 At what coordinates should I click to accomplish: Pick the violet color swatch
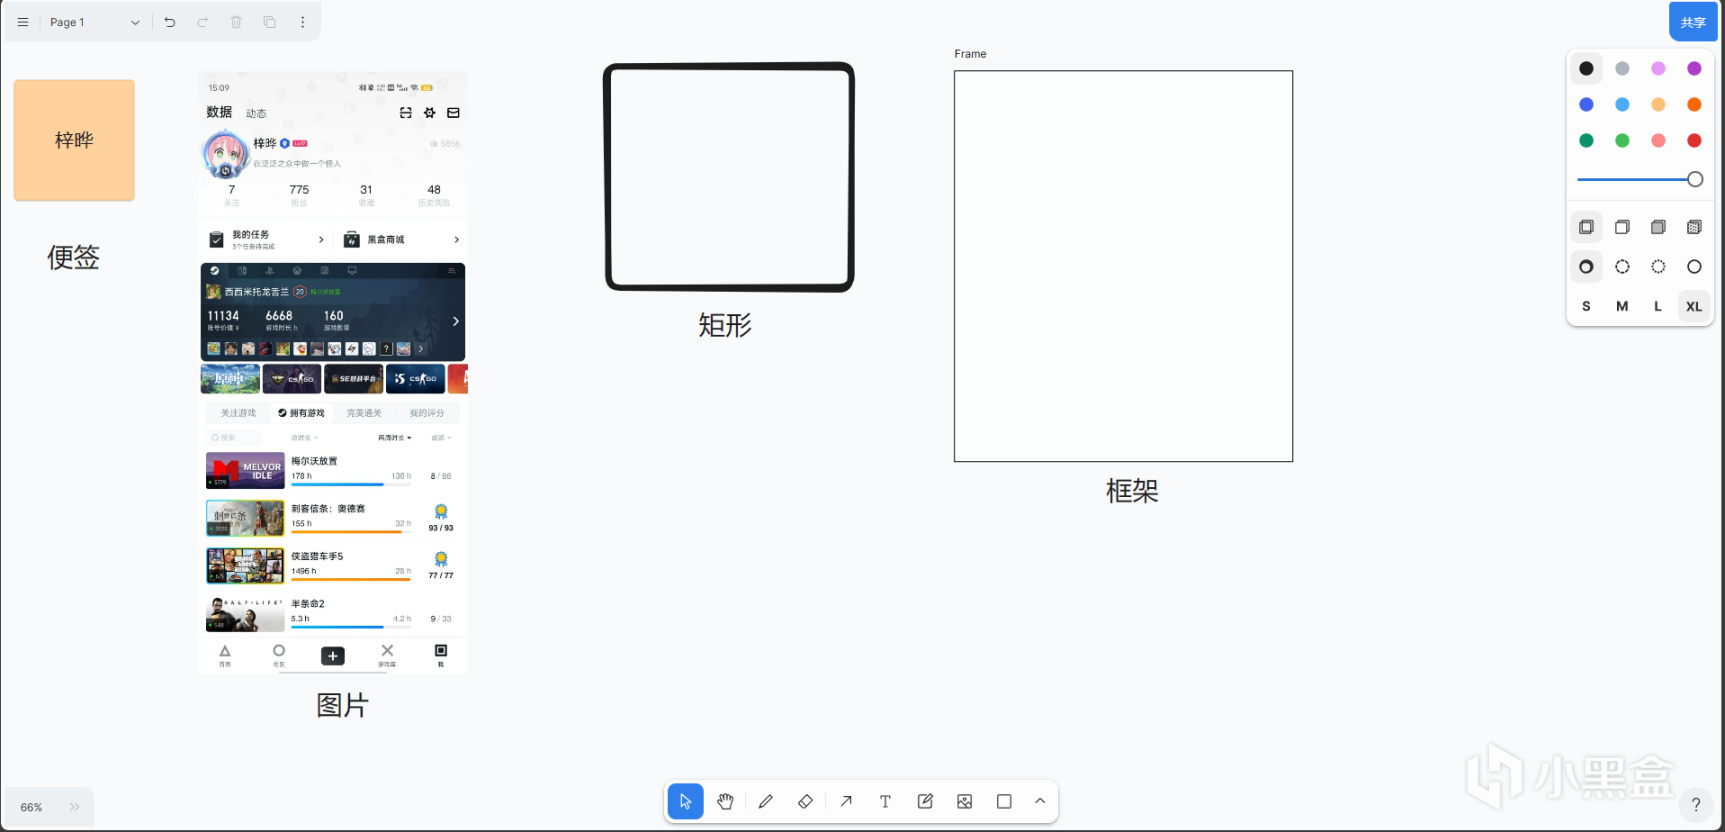[1694, 69]
